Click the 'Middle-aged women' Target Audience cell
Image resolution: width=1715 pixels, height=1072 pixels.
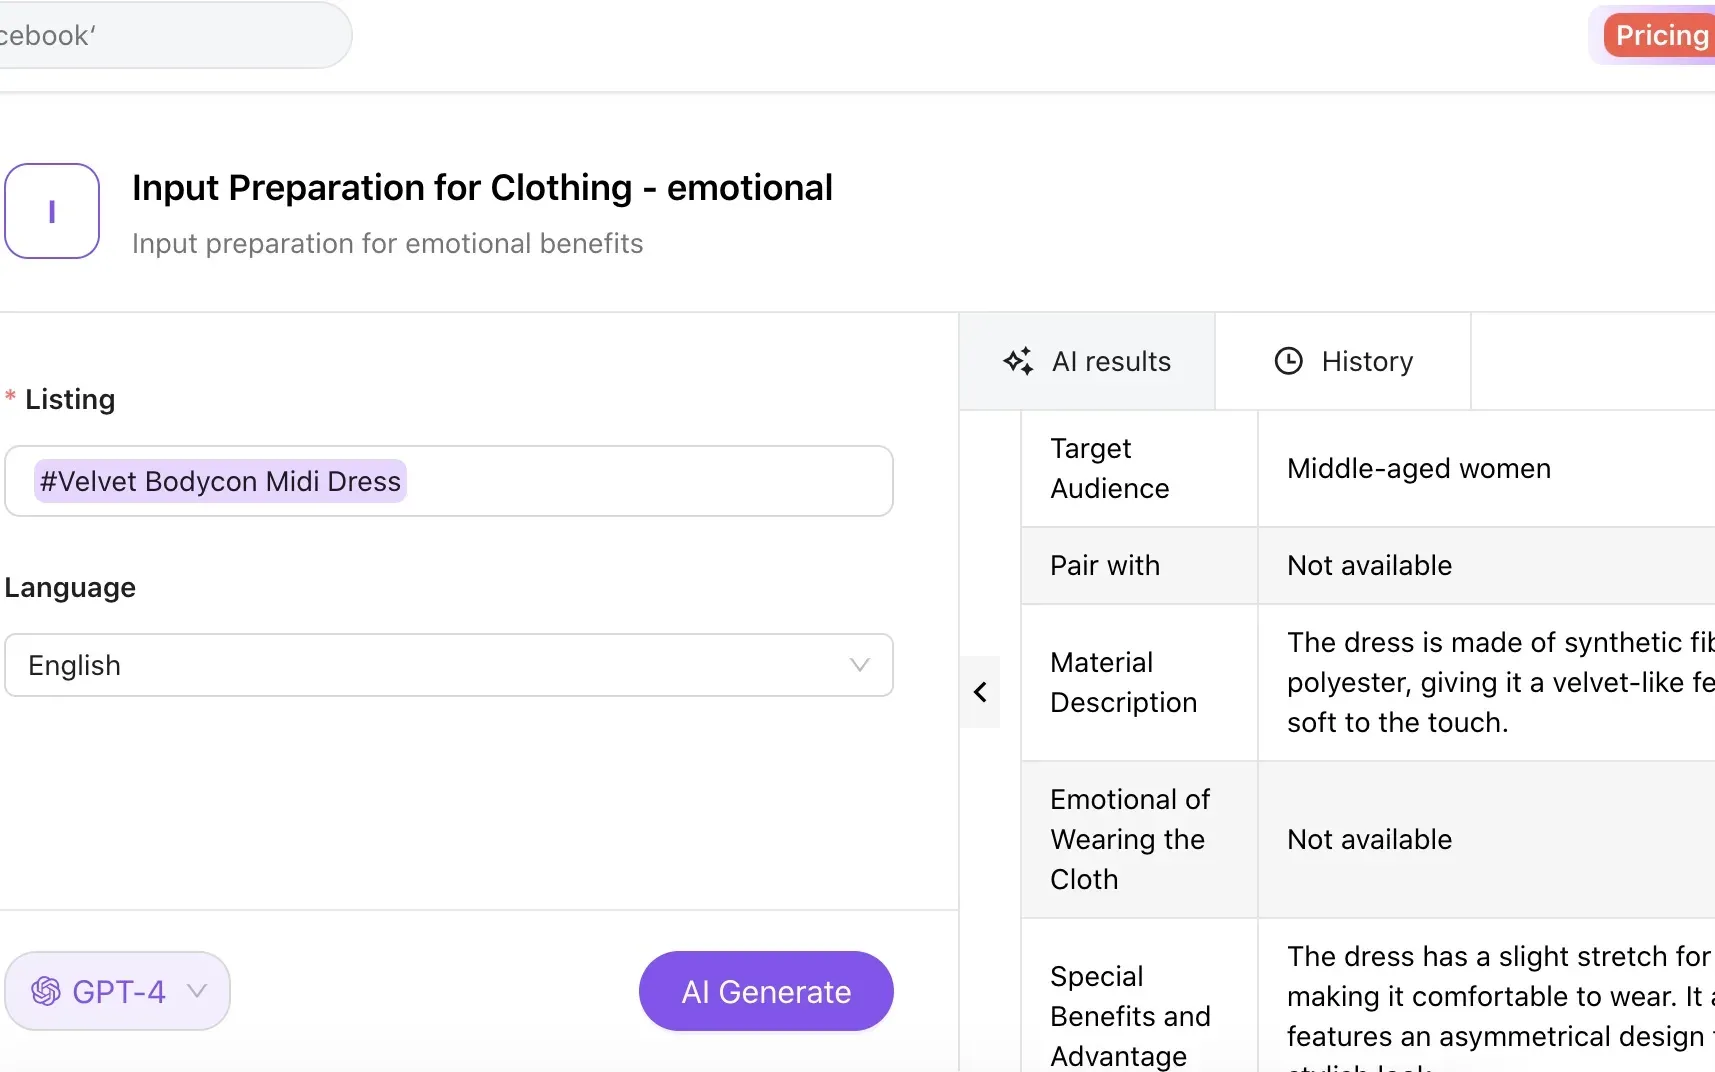click(1417, 468)
